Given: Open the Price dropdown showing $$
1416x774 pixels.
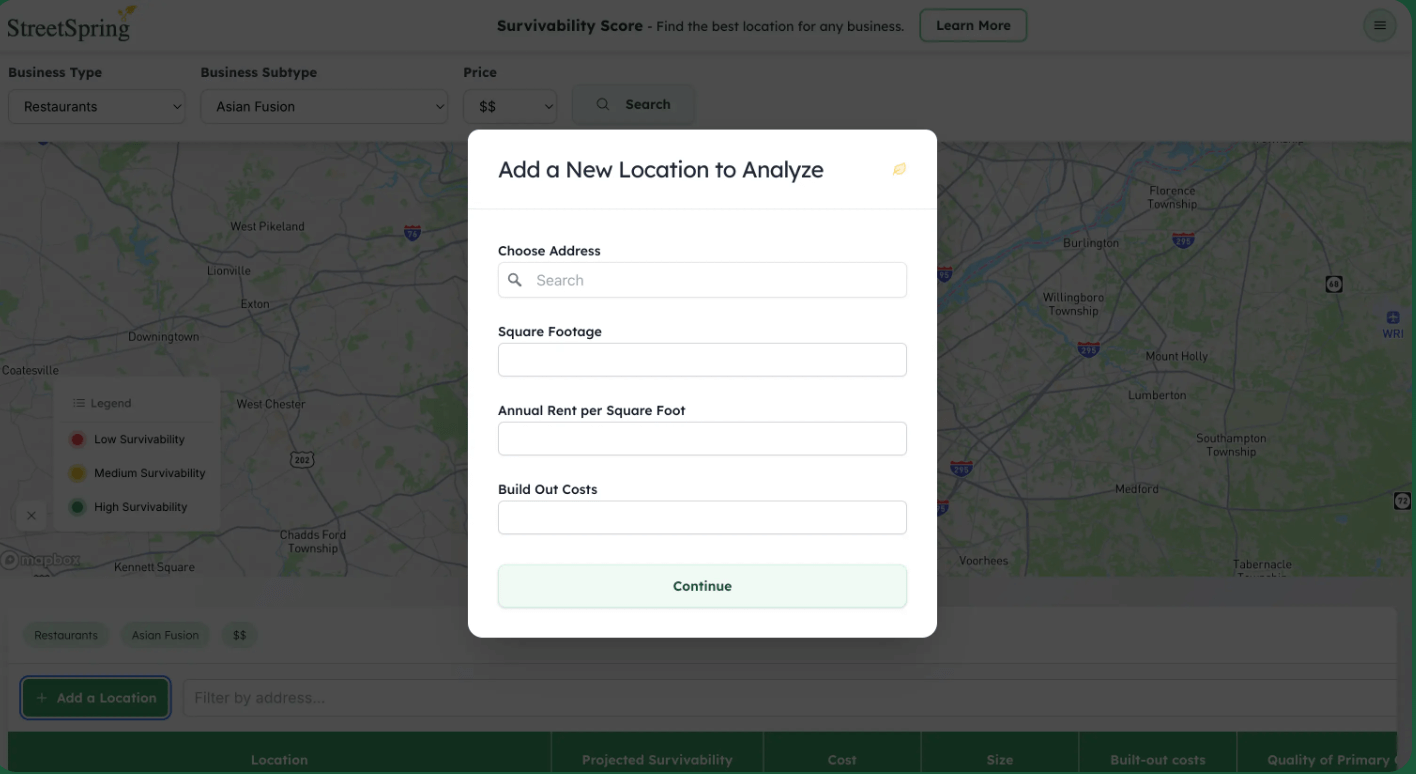Looking at the screenshot, I should 510,106.
